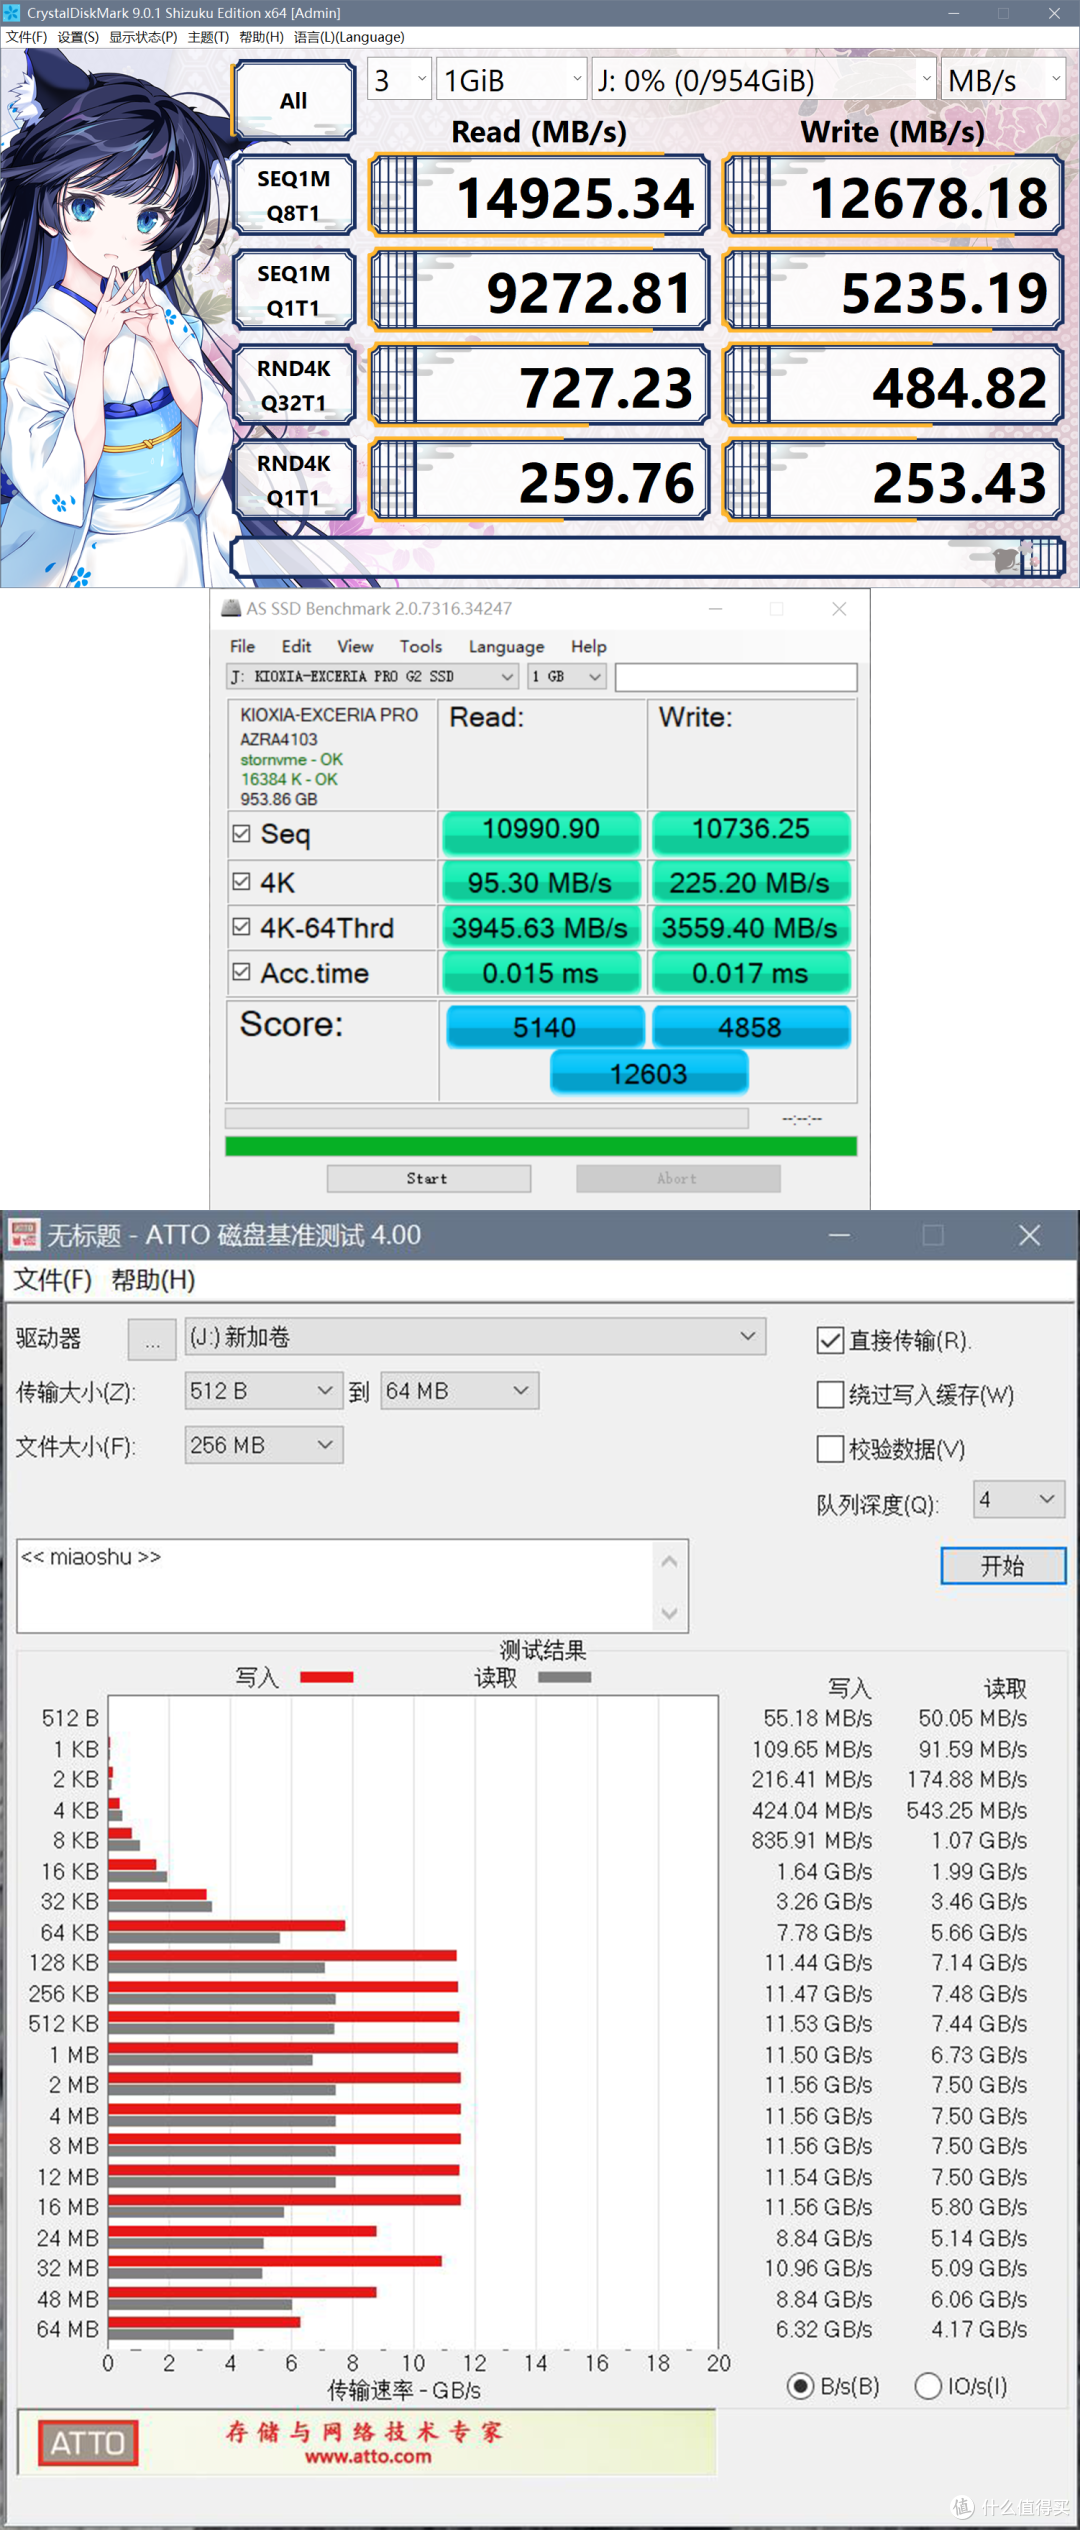Open the MB/s unit dropdown
This screenshot has width=1080, height=2530.
click(1004, 79)
